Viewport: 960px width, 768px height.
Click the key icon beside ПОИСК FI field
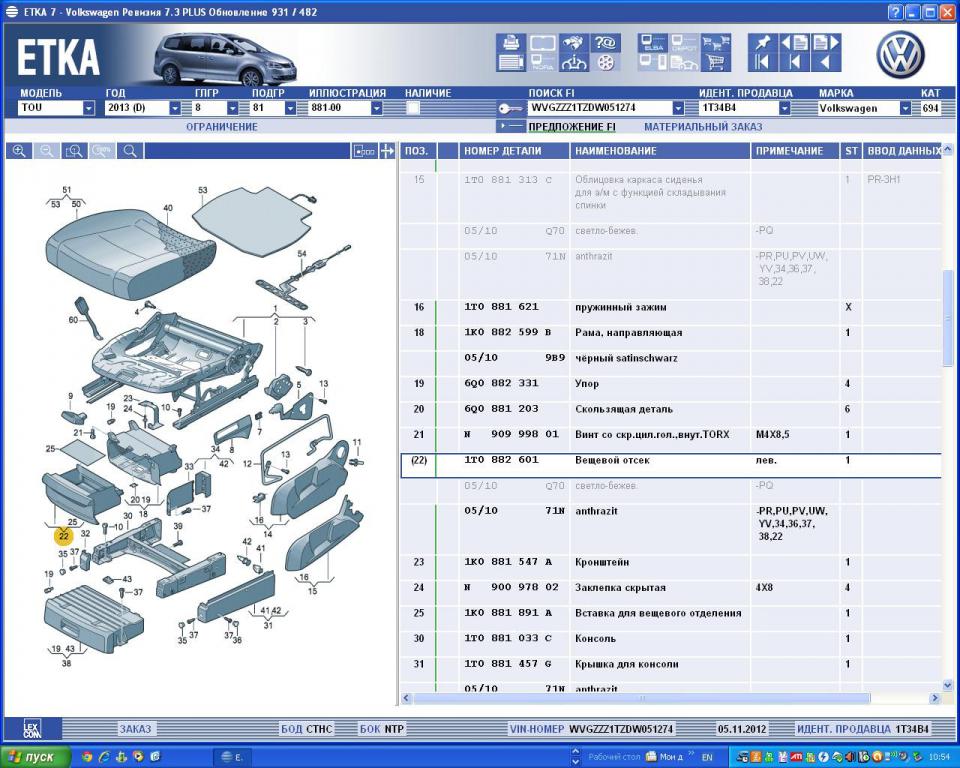coord(510,109)
